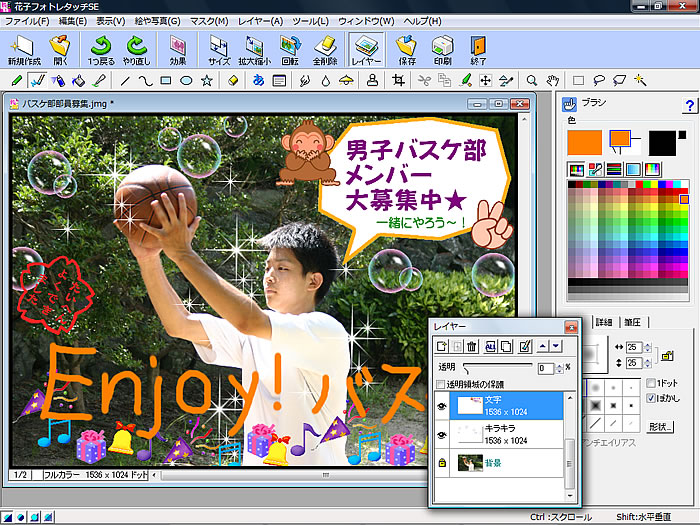The image size is (700, 525).
Task: Select the magnifier zoom tool
Action: [x=532, y=81]
